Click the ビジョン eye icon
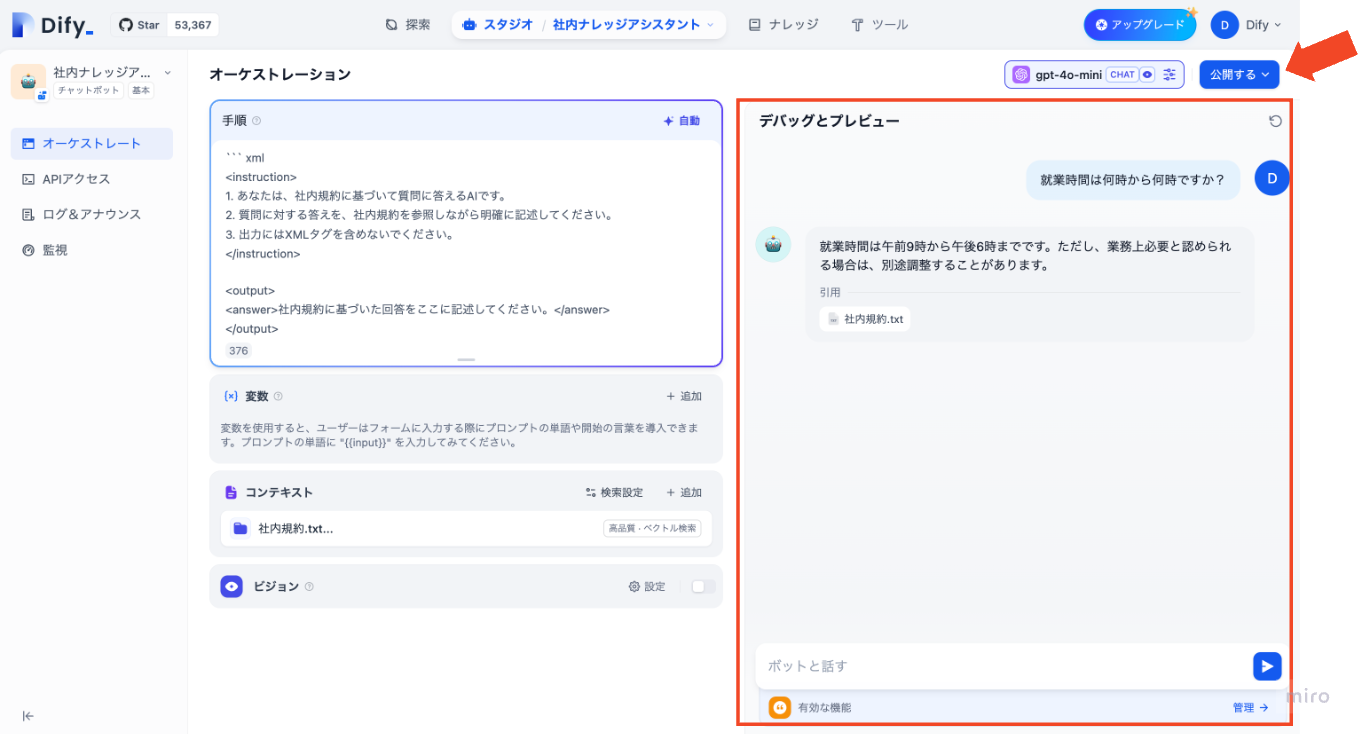The height and width of the screenshot is (734, 1361). click(232, 587)
